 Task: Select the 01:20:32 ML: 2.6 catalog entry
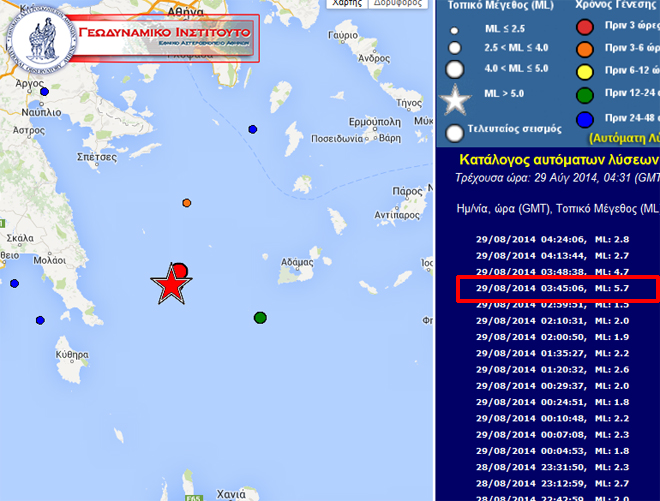(x=552, y=370)
